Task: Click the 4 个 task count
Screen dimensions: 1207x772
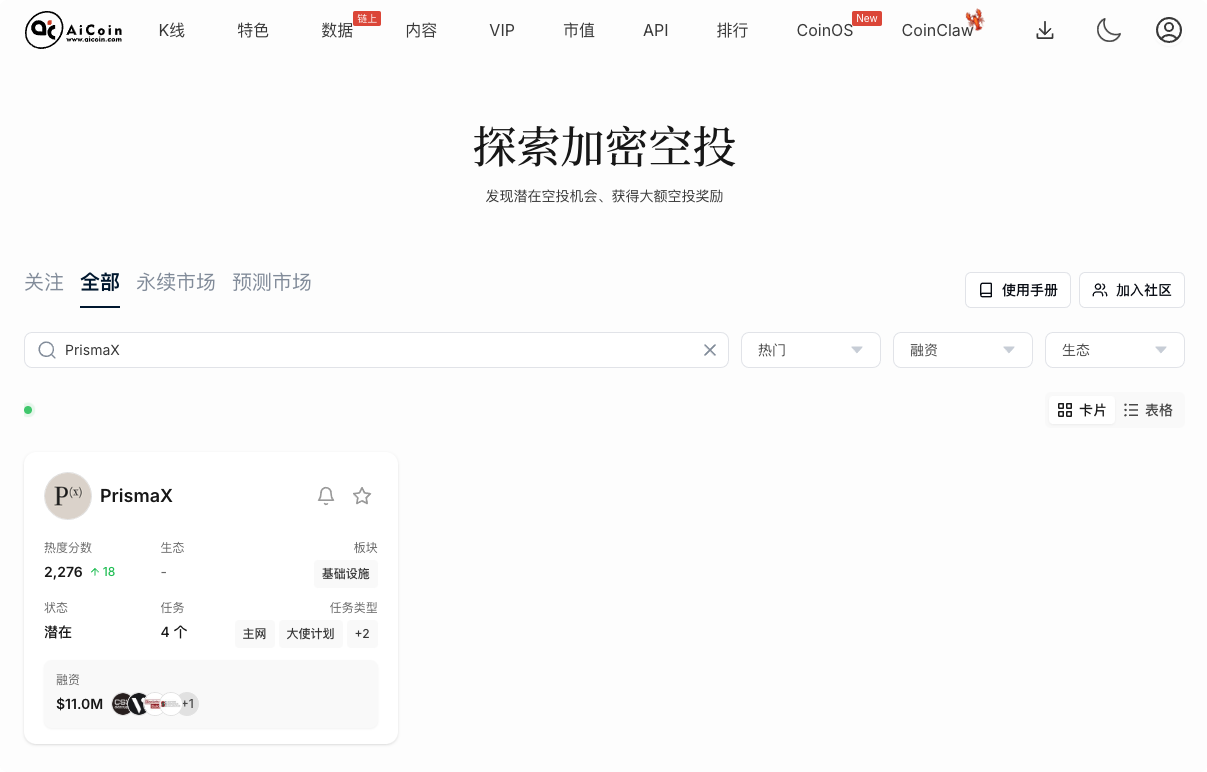Action: point(174,632)
